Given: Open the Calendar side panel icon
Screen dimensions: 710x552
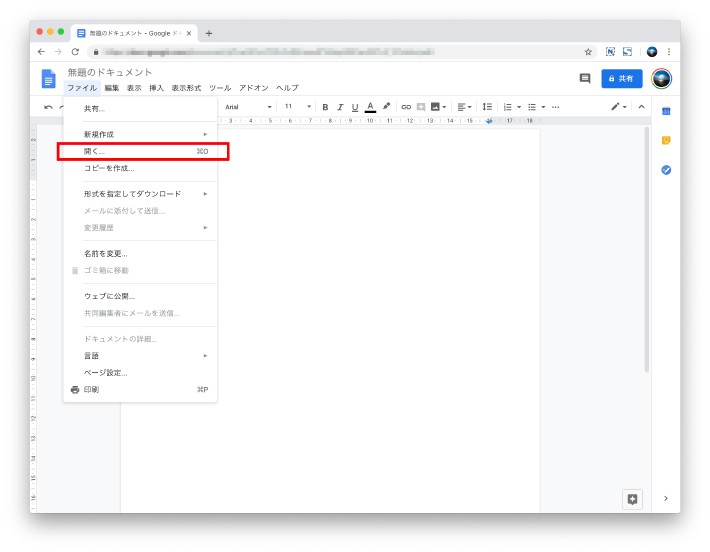Looking at the screenshot, I should tap(666, 111).
